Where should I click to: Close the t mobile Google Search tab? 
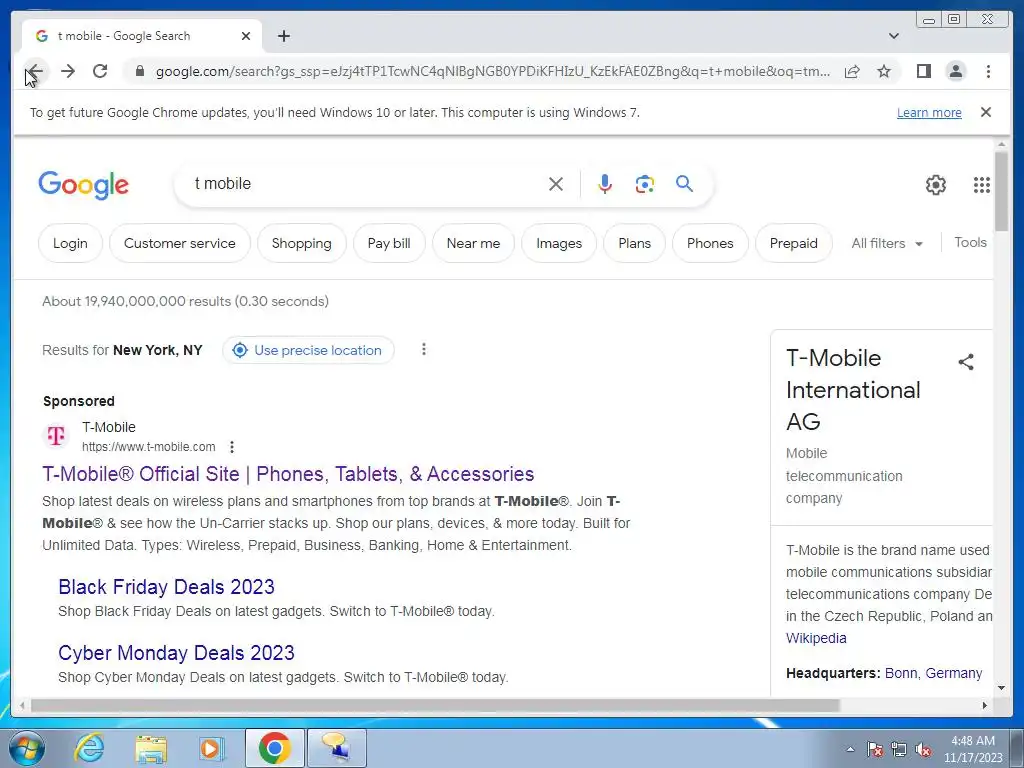pyautogui.click(x=246, y=36)
